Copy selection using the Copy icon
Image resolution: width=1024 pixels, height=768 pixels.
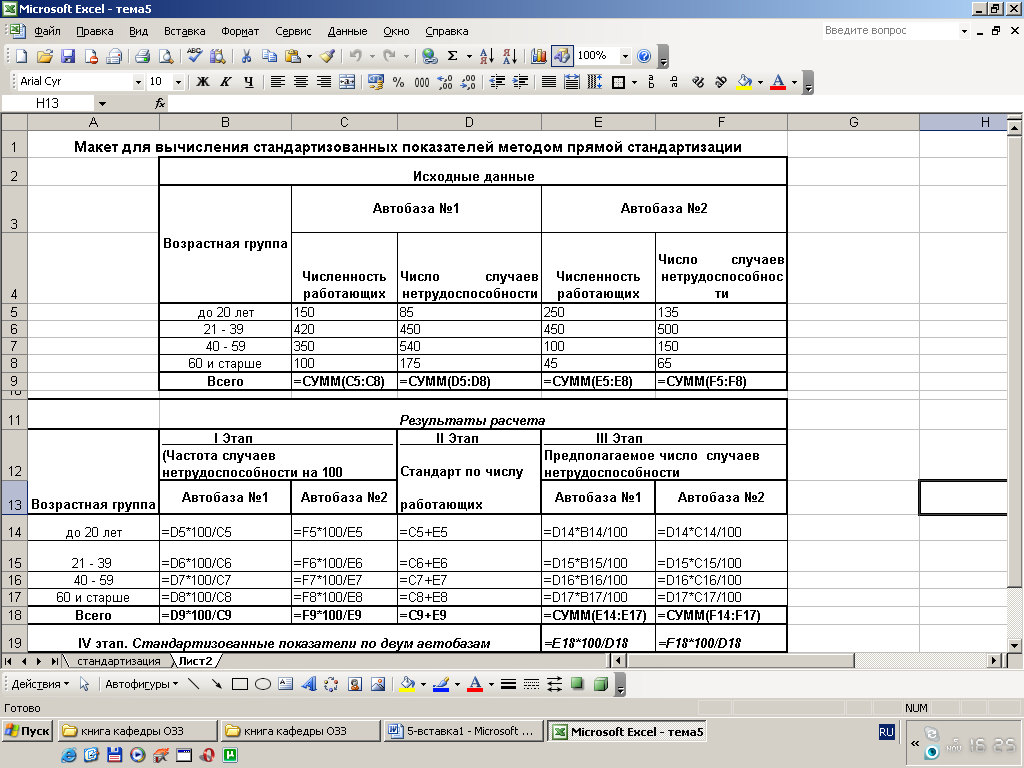(269, 56)
